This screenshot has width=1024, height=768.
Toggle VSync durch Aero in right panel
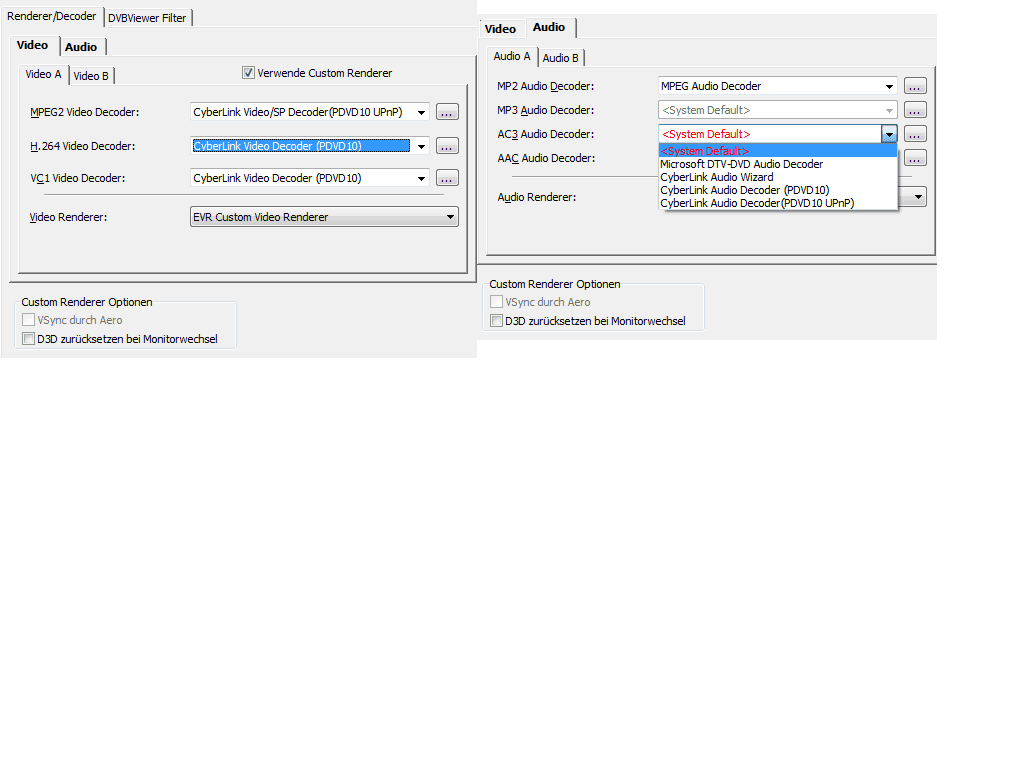pos(496,301)
